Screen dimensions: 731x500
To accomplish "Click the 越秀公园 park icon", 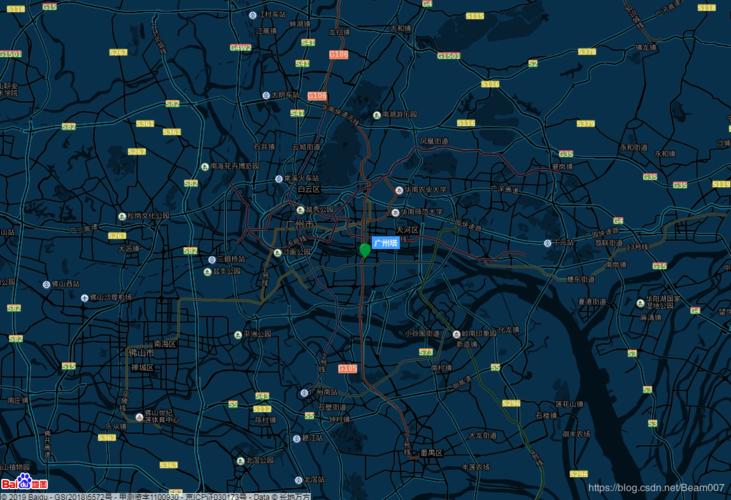I will click(301, 210).
